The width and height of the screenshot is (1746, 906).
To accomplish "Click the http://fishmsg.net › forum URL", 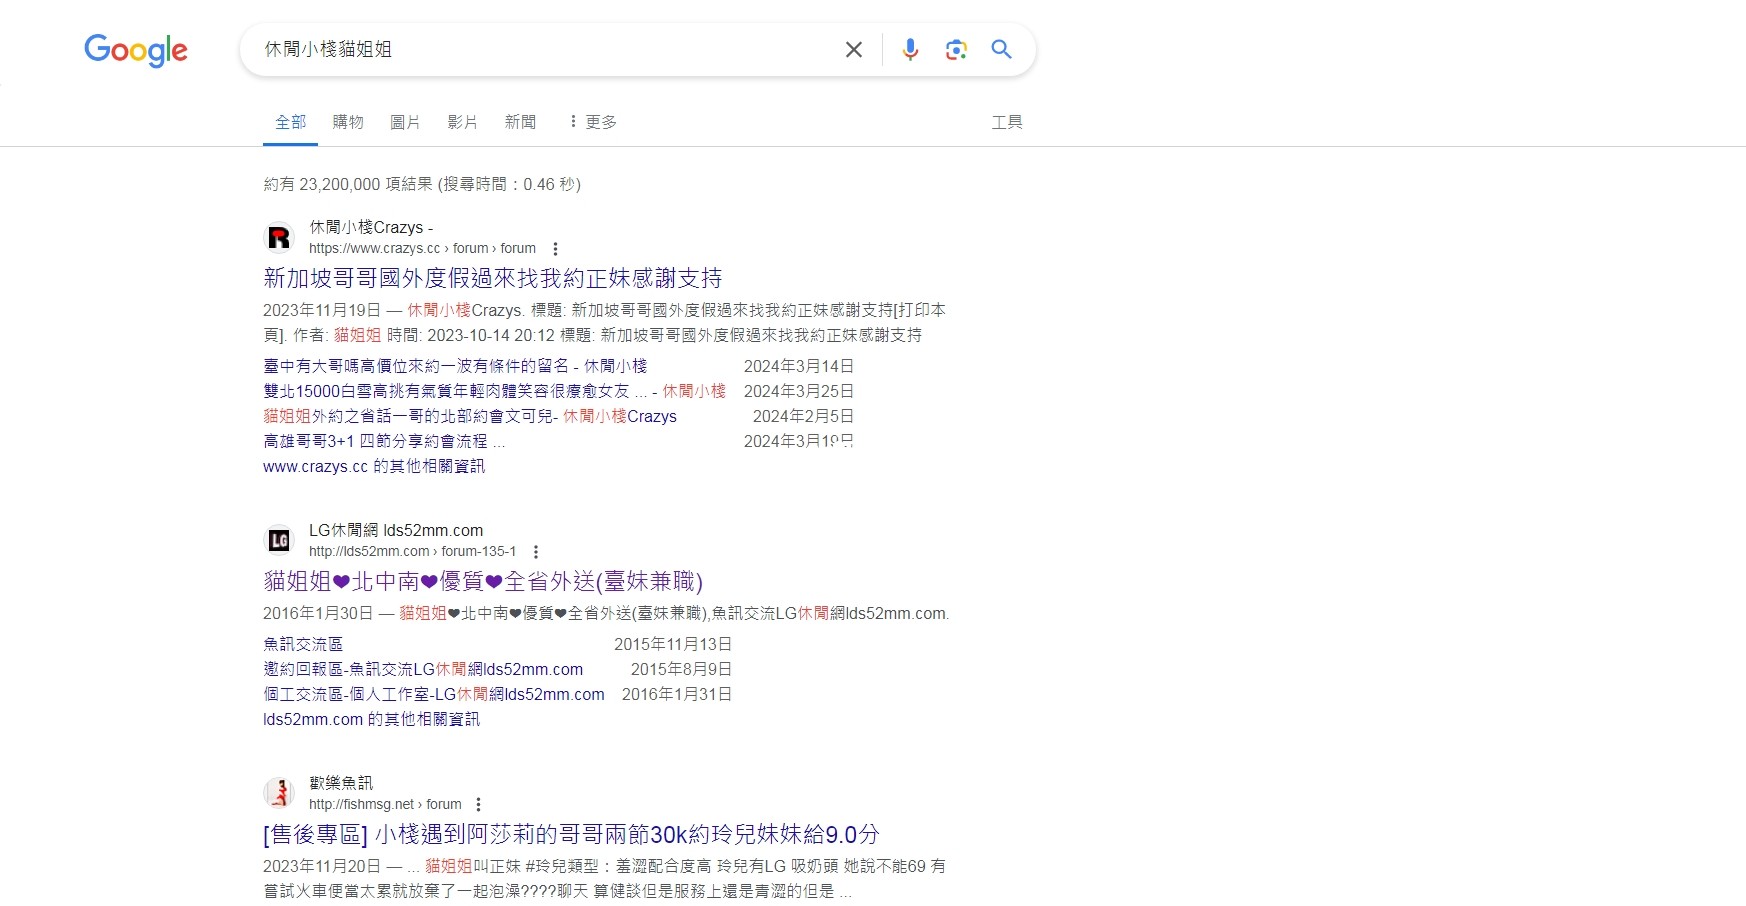I will [385, 805].
